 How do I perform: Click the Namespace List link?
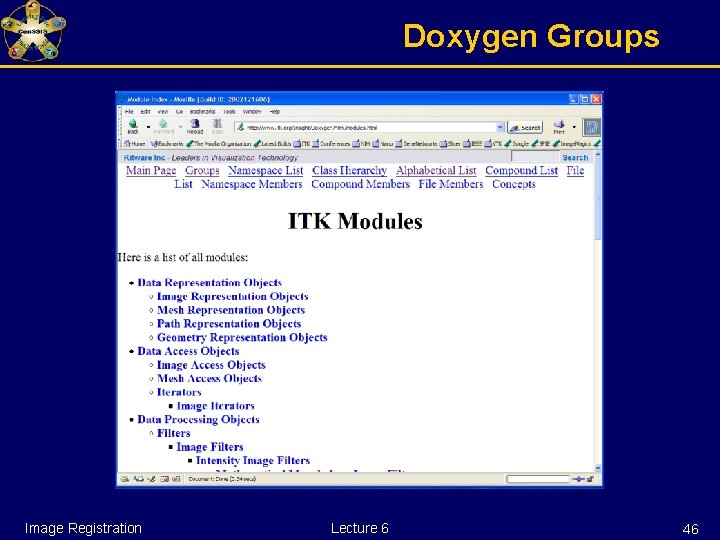pos(265,170)
